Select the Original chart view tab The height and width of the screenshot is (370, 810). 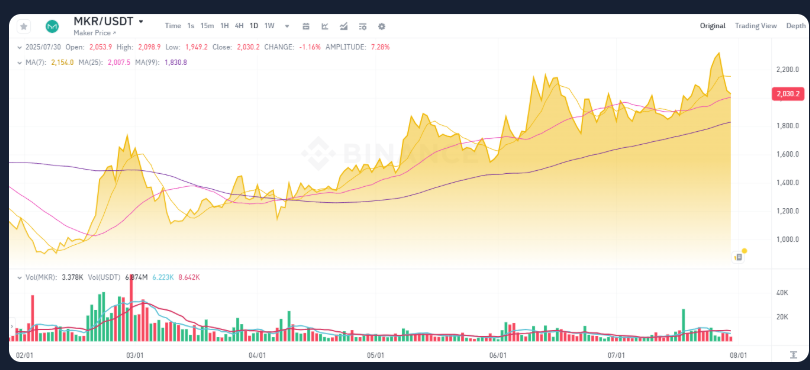click(713, 26)
